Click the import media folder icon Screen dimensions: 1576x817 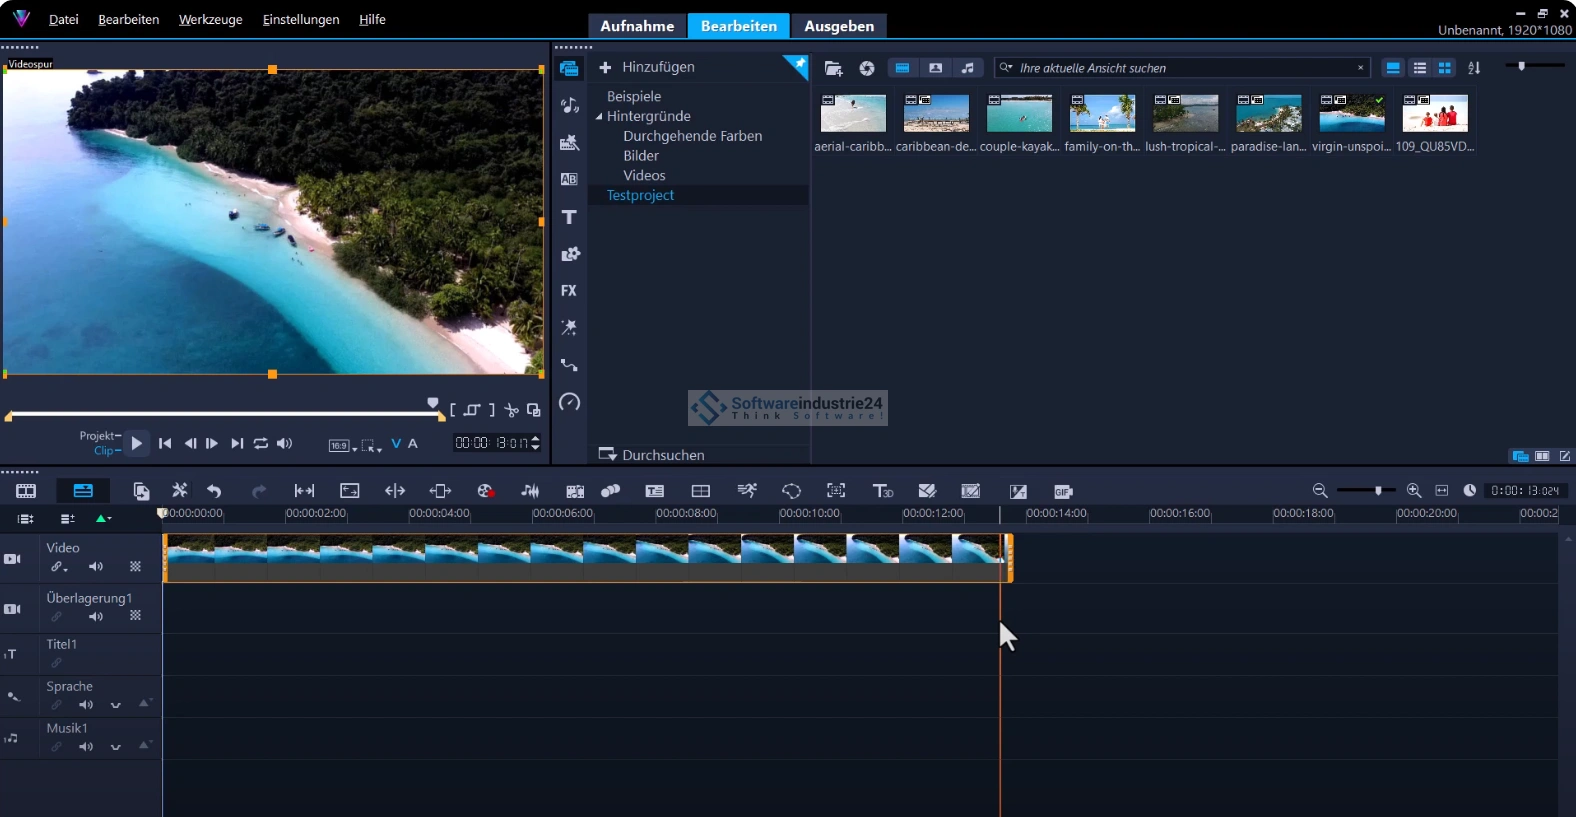(x=833, y=68)
